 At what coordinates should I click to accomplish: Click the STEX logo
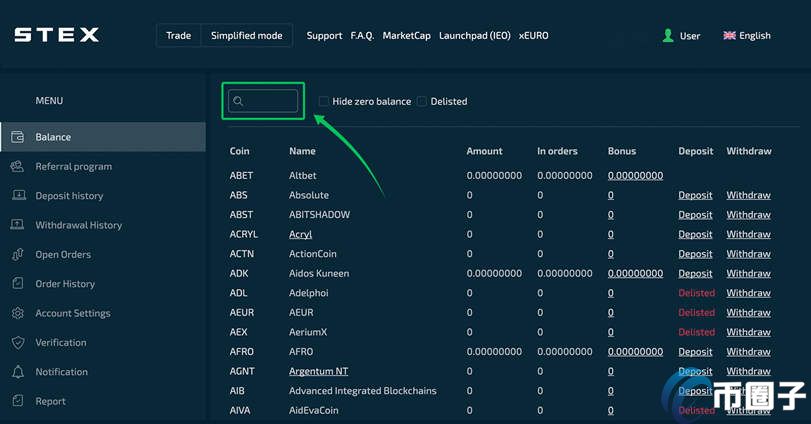[56, 35]
